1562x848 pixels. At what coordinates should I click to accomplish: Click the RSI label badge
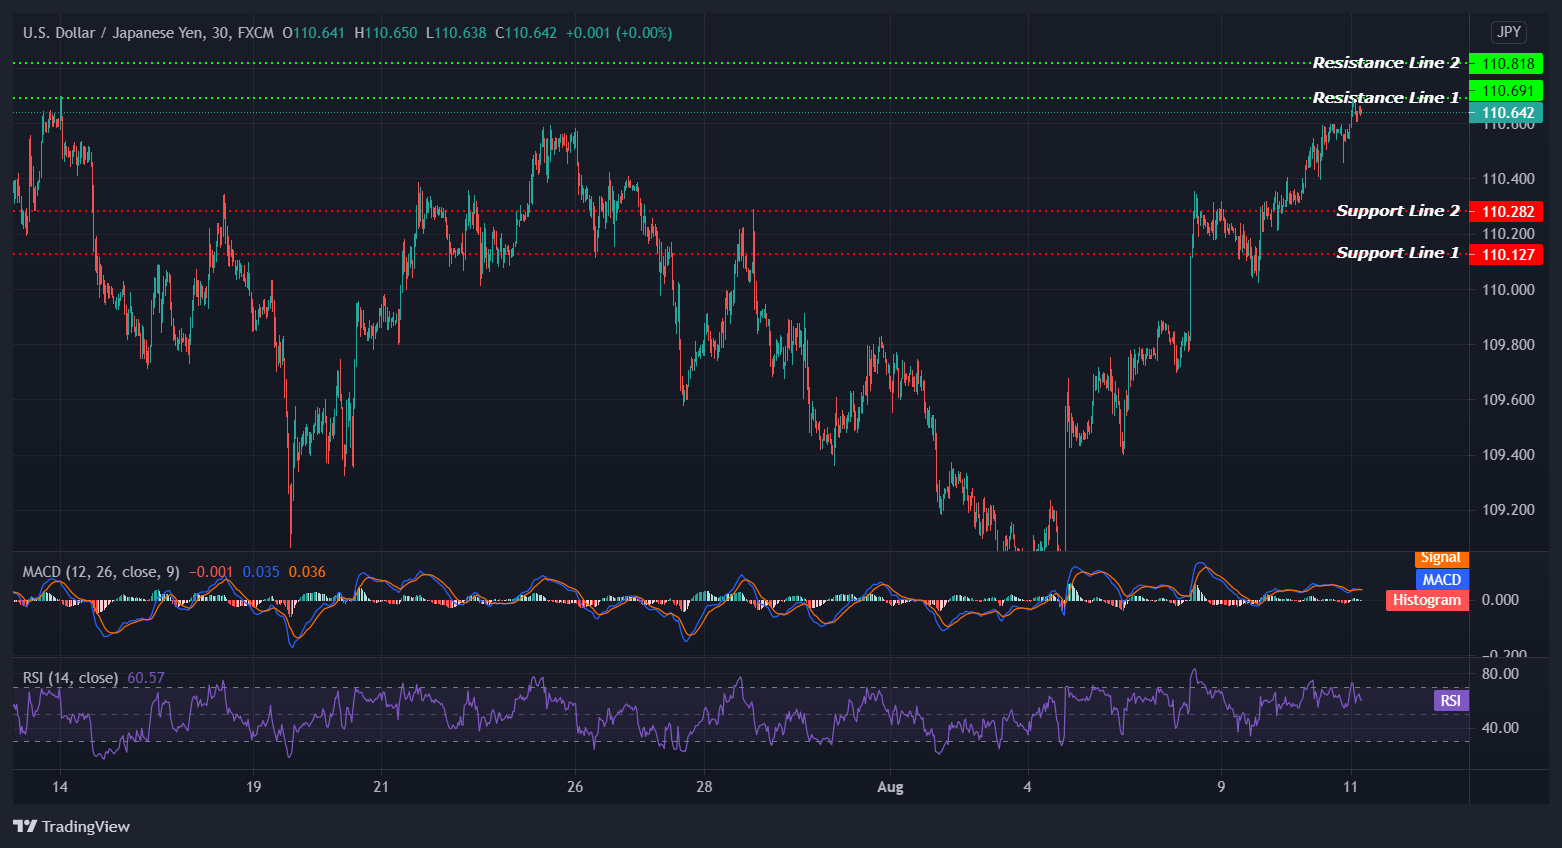tap(1451, 700)
